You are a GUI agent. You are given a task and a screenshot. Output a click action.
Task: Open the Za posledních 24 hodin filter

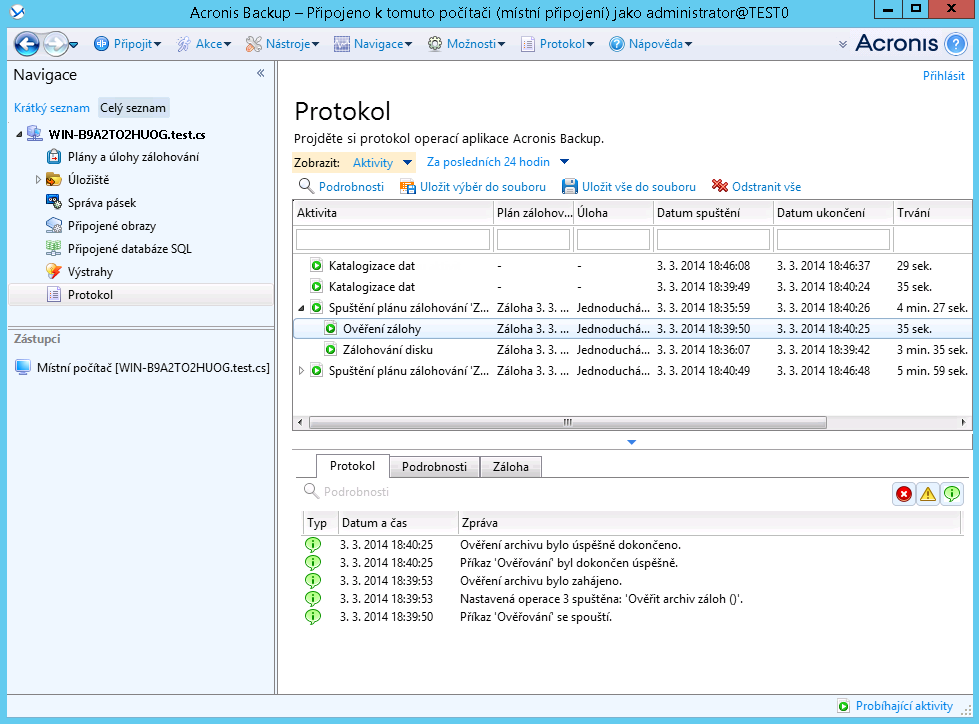tap(498, 162)
